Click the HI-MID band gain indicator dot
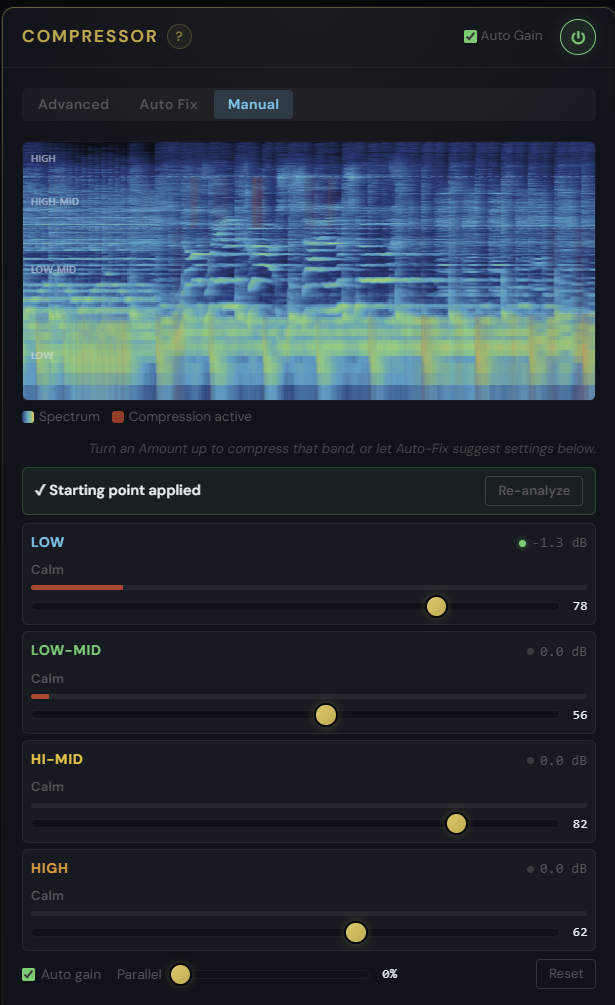This screenshot has height=1005, width=615. click(x=530, y=760)
